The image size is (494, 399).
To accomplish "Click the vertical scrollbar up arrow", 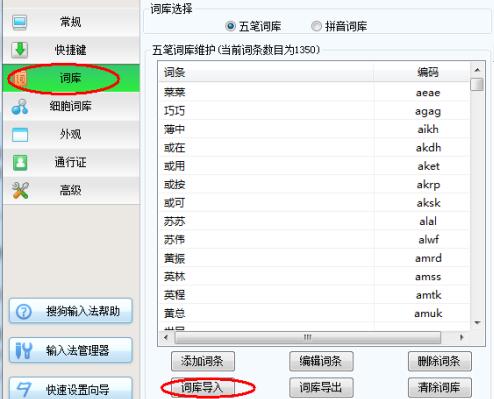I will pyautogui.click(x=477, y=70).
